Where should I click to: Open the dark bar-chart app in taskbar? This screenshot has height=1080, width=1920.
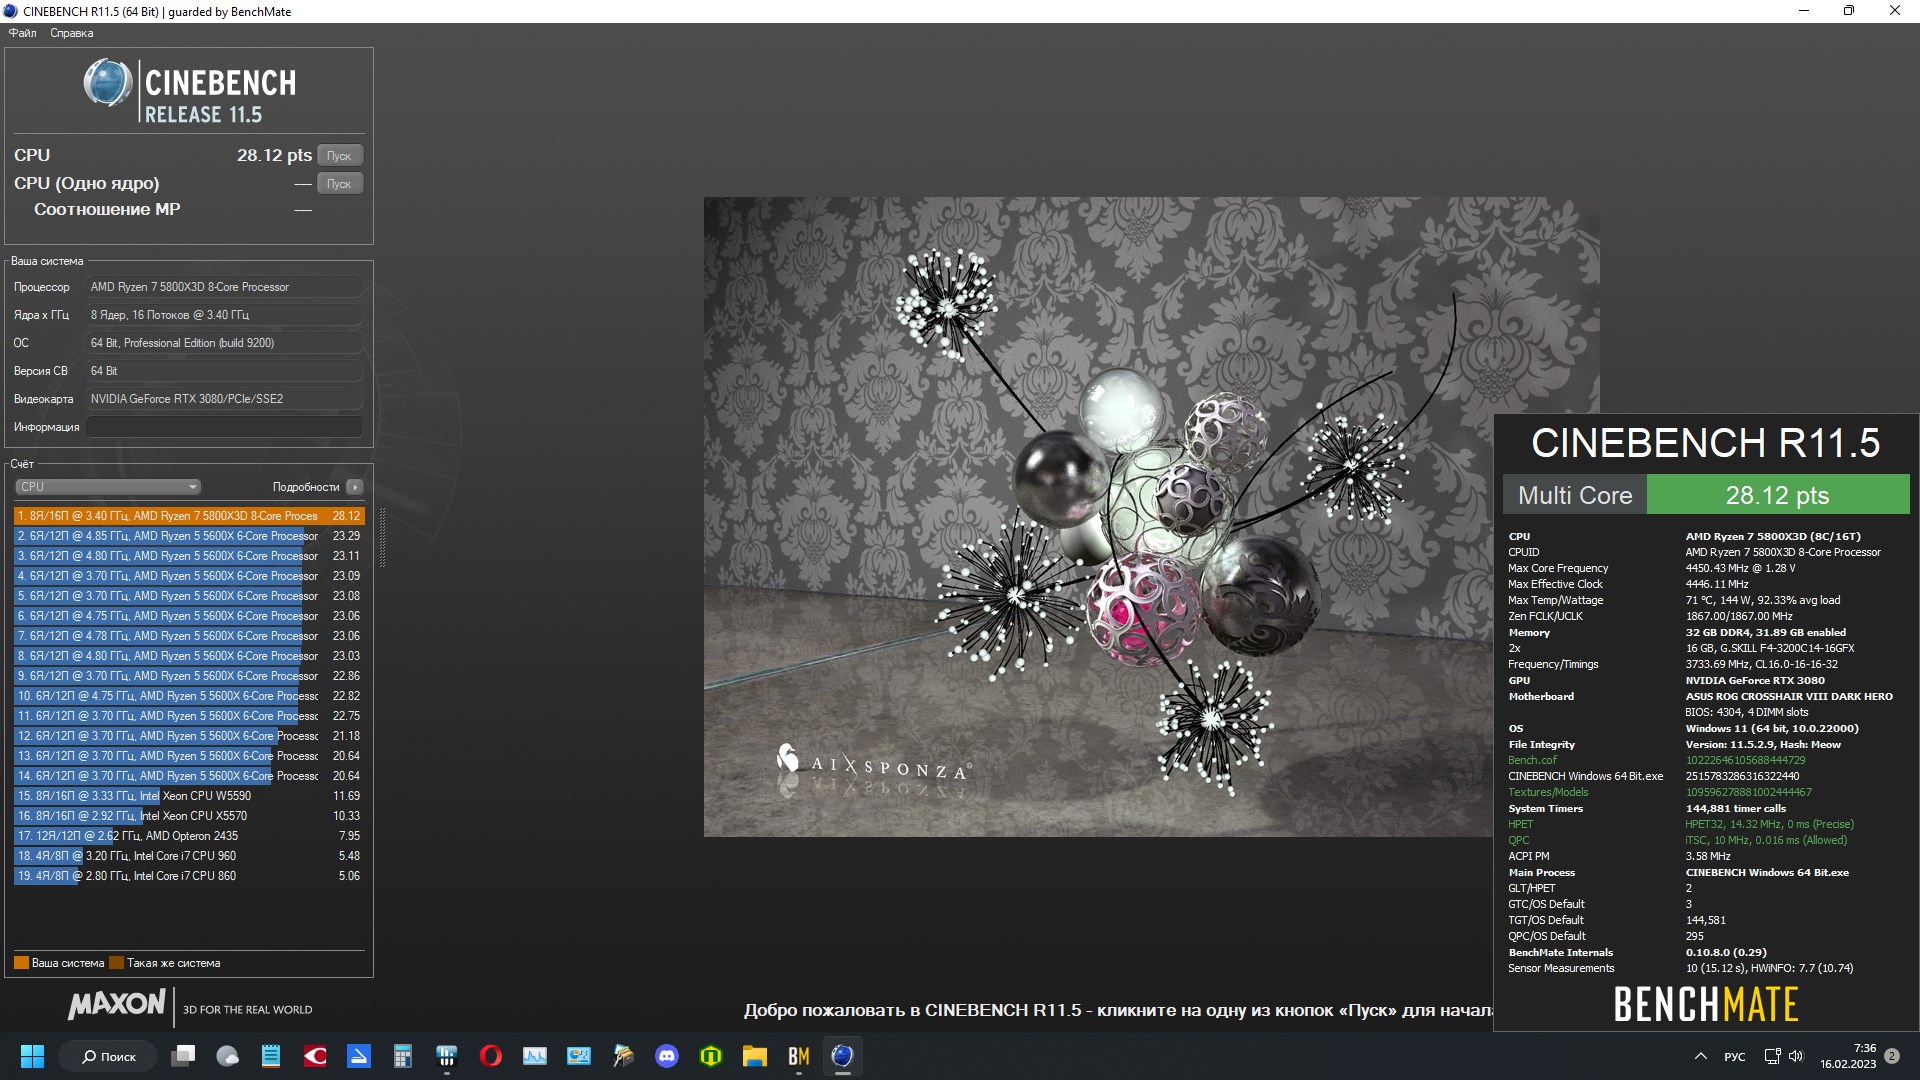click(447, 1056)
